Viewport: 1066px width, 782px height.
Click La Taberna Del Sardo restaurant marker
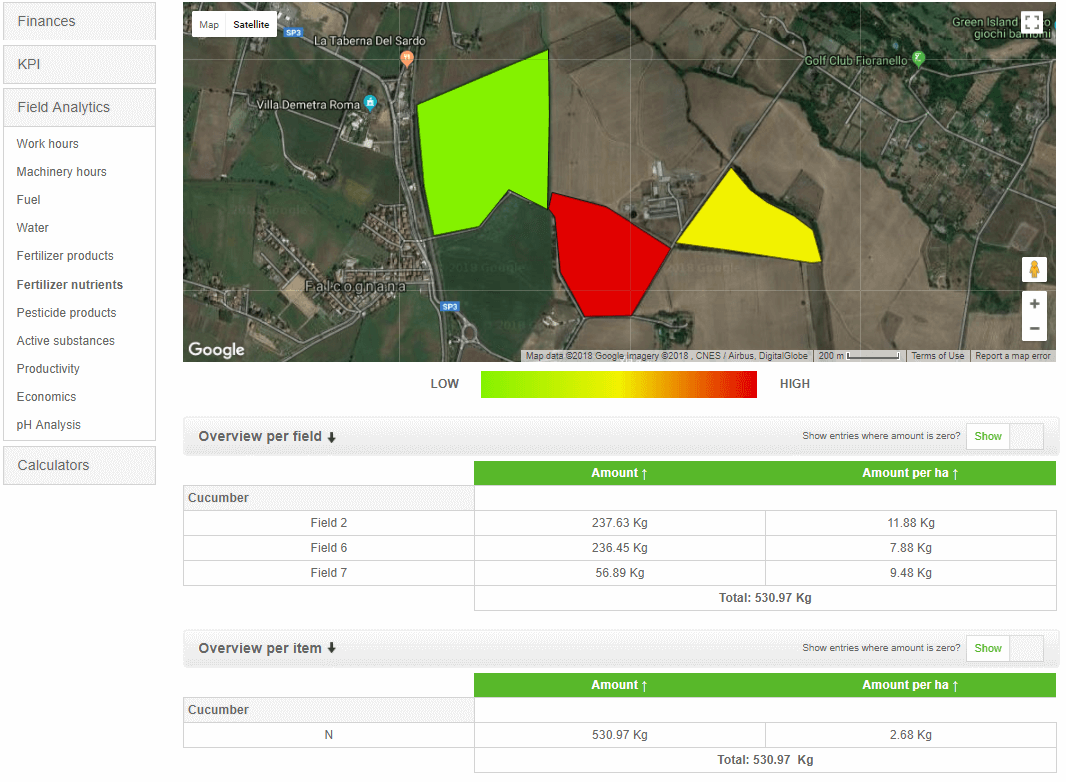click(x=407, y=58)
